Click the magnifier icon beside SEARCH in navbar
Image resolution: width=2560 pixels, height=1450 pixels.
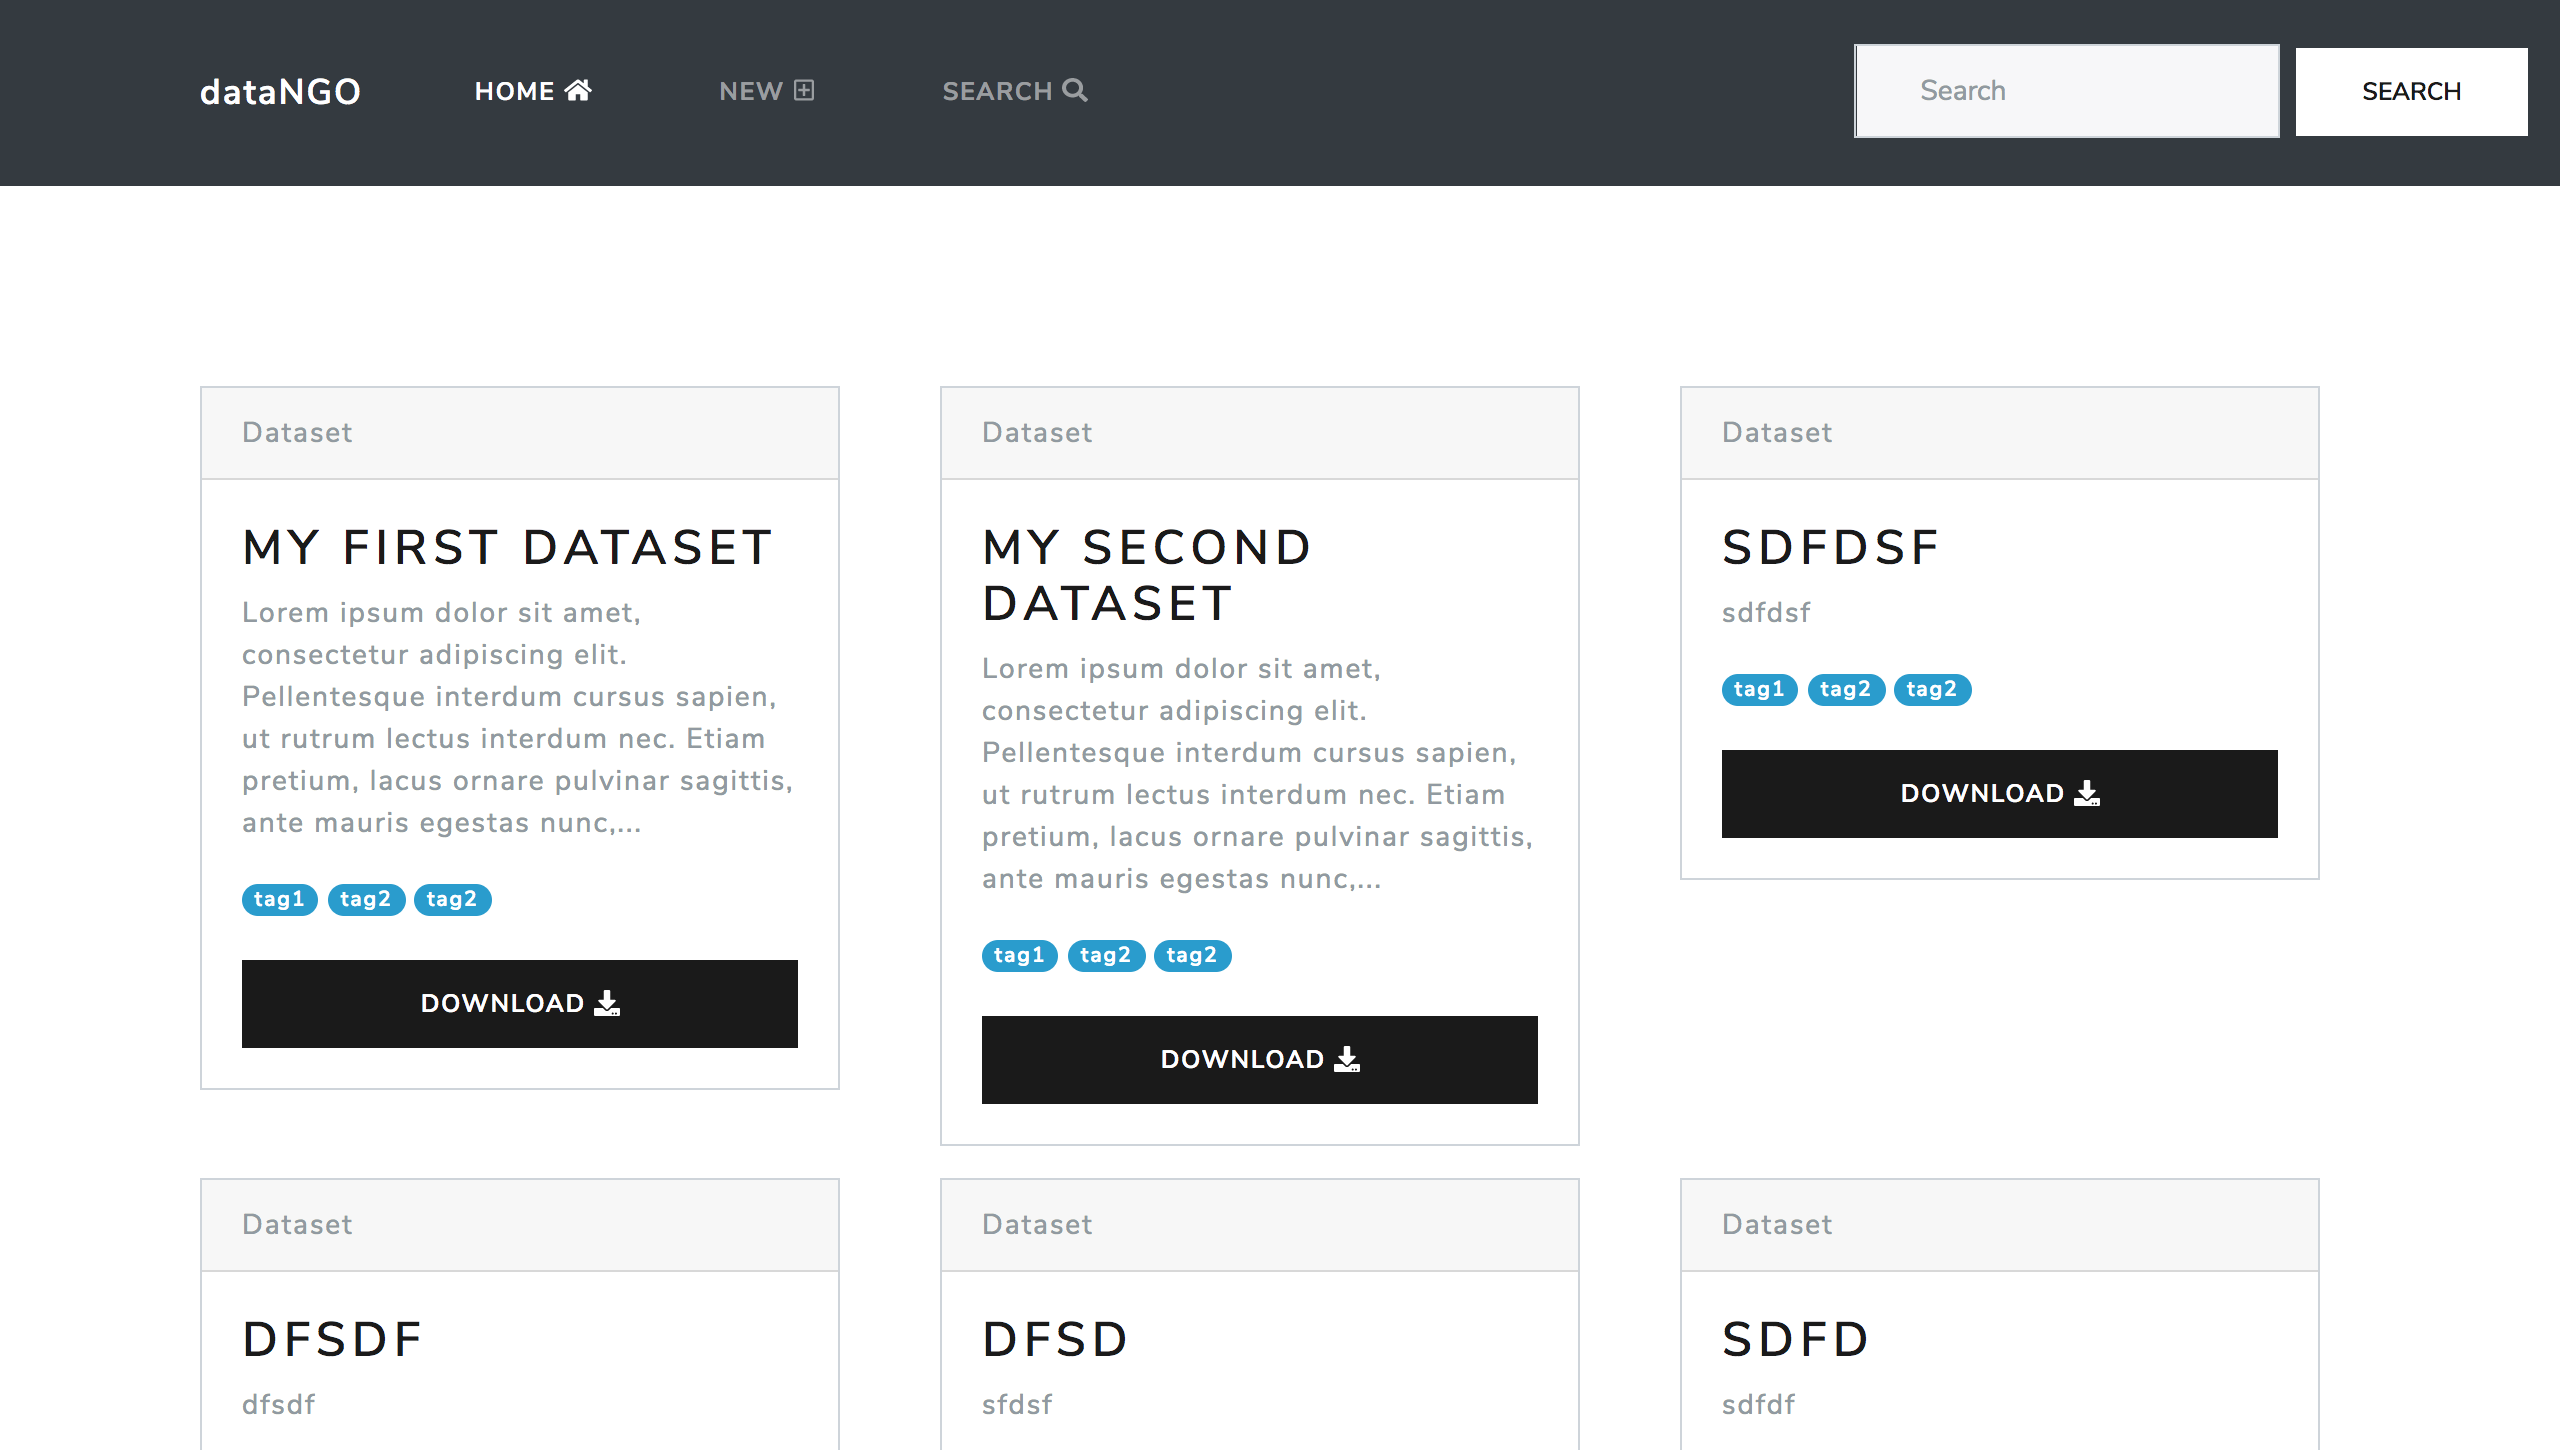click(x=1075, y=90)
